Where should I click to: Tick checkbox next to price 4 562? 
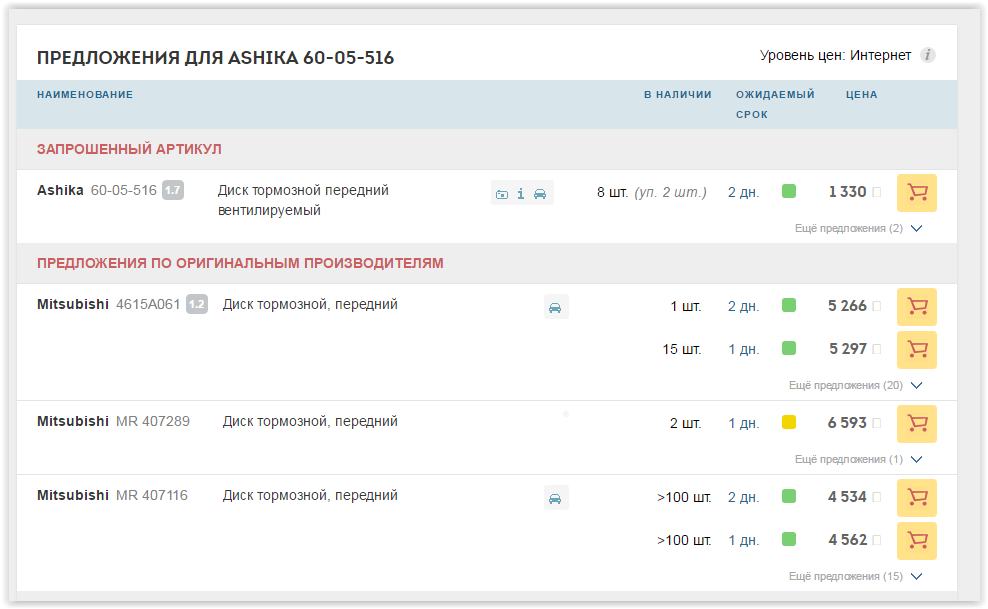(x=876, y=540)
